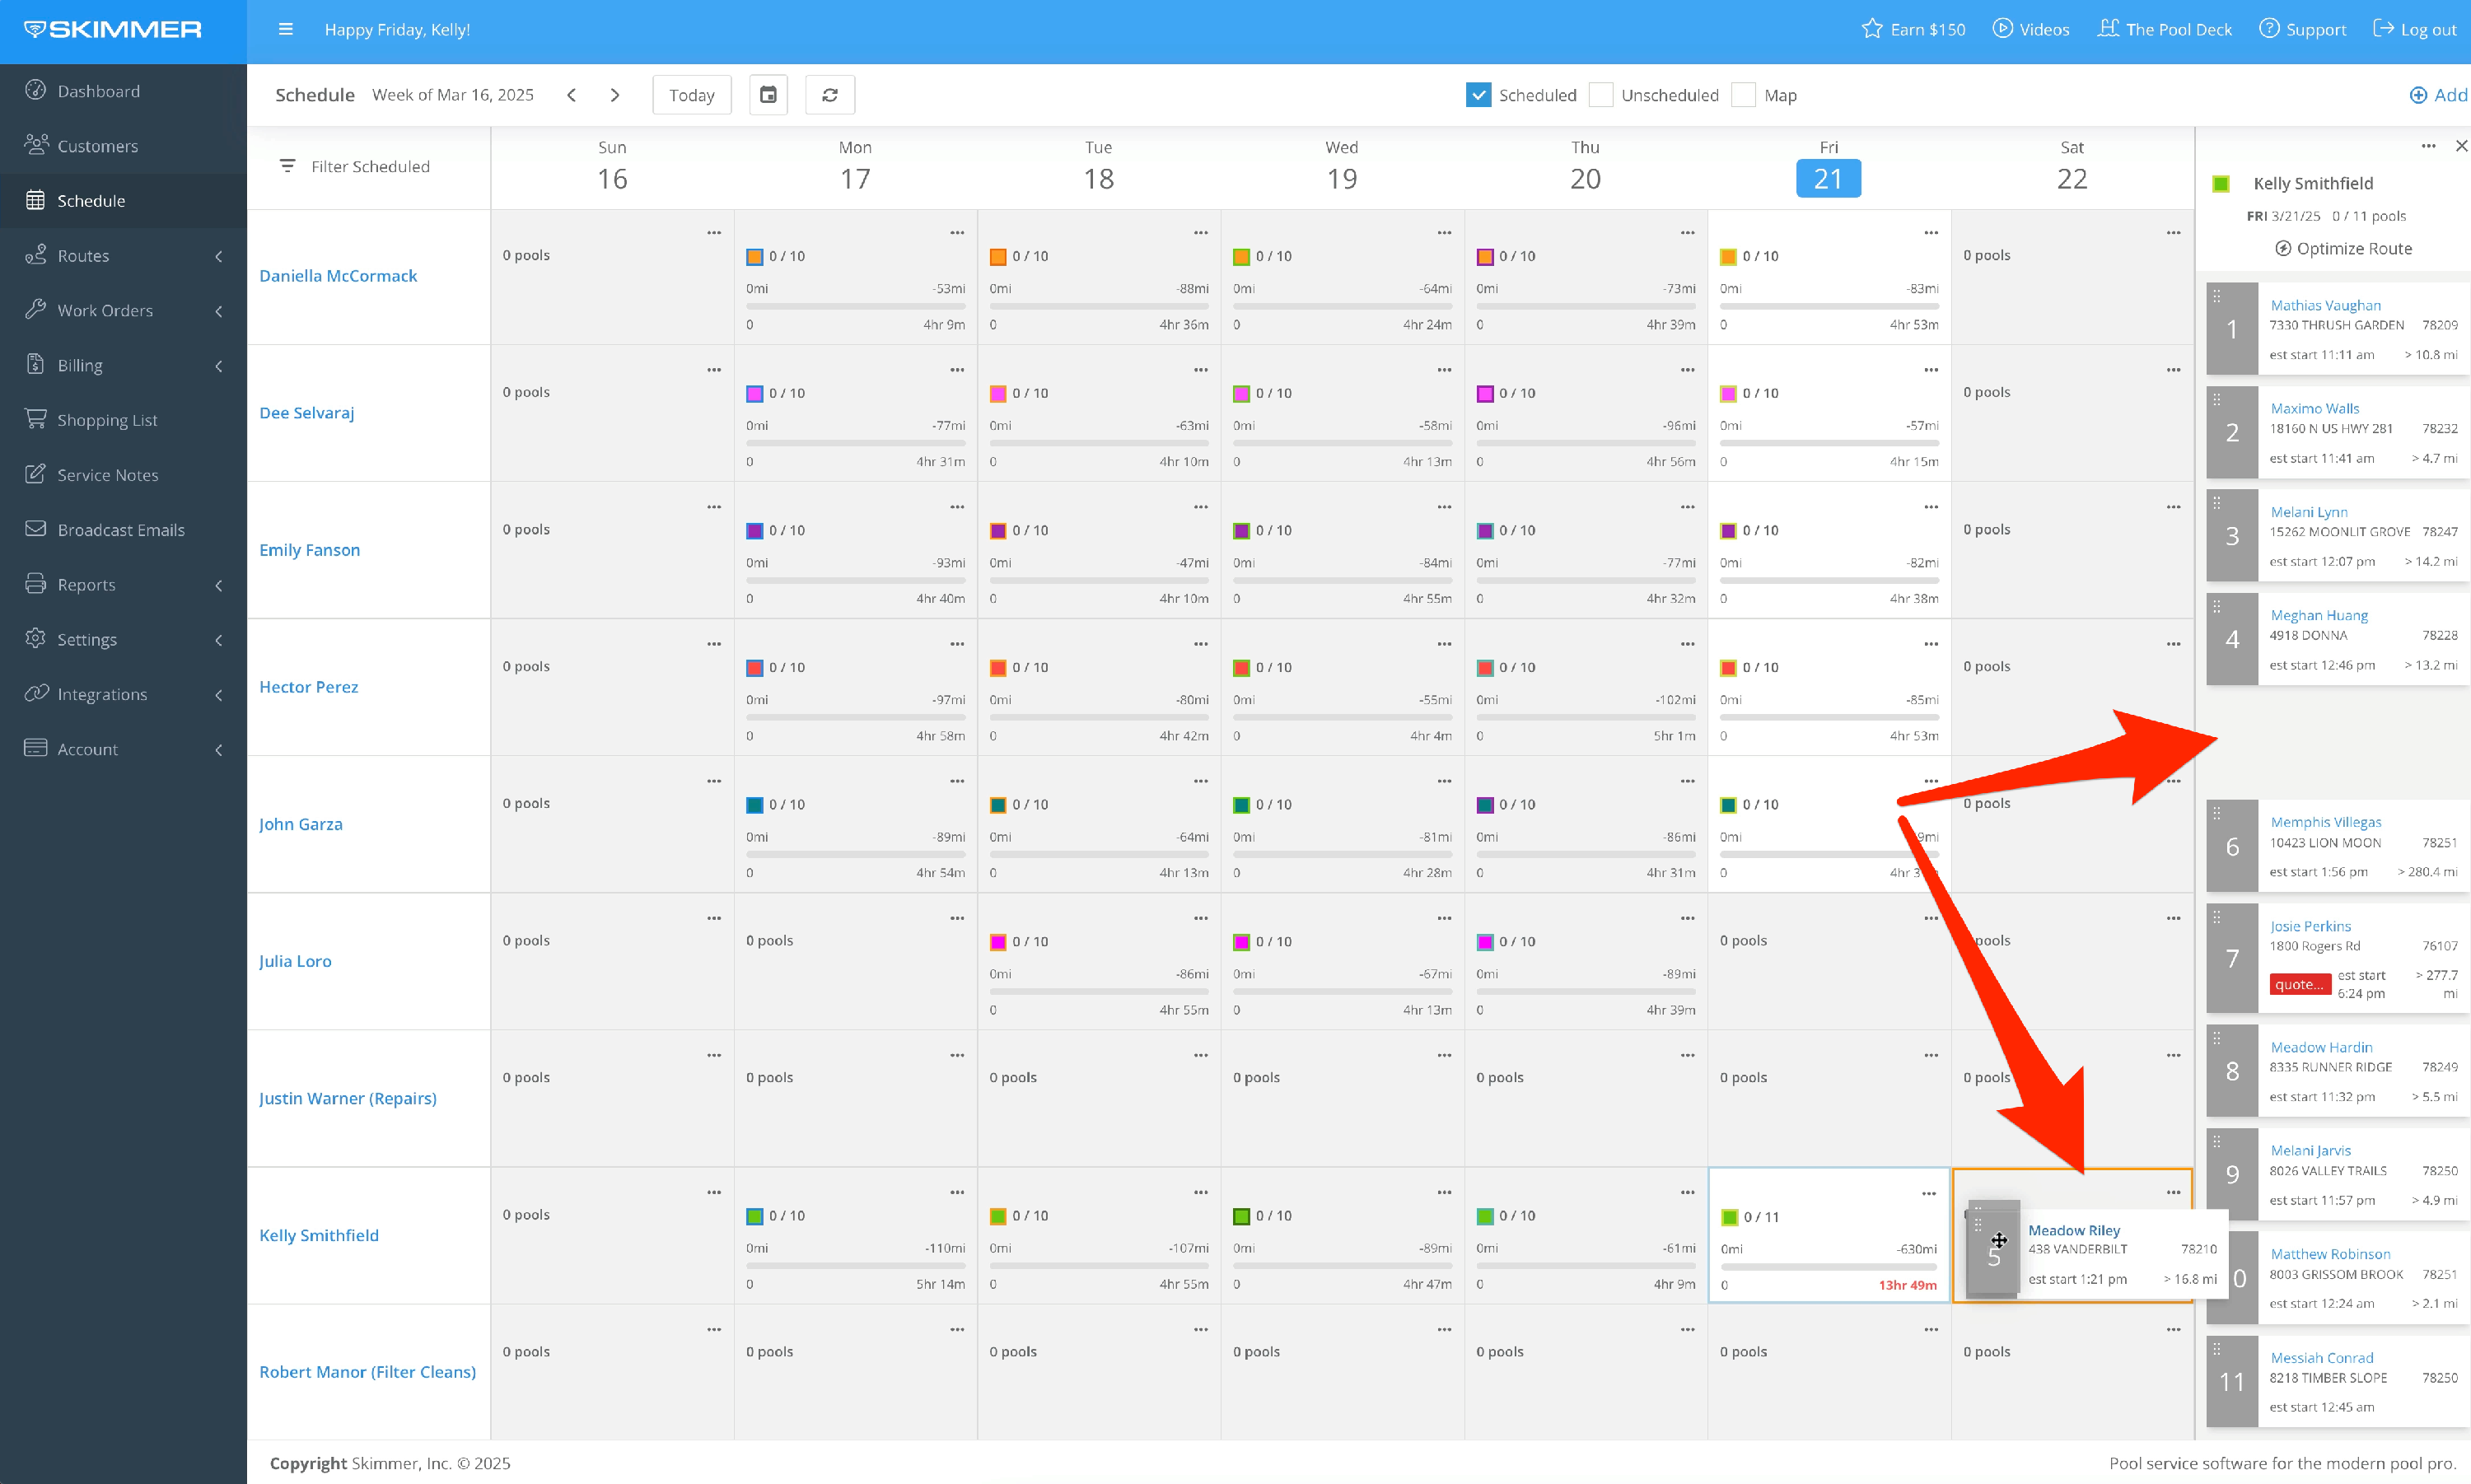The image size is (2471, 1484).
Task: Enable the Unscheduled checkbox
Action: pyautogui.click(x=1600, y=95)
